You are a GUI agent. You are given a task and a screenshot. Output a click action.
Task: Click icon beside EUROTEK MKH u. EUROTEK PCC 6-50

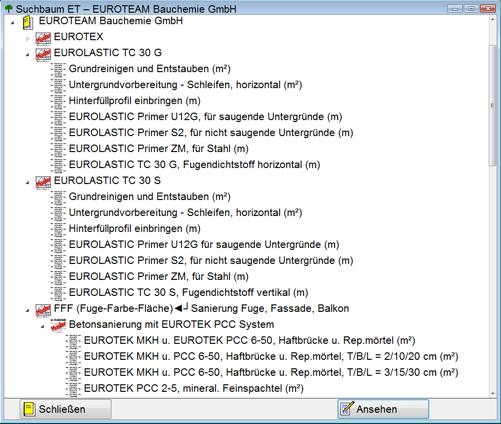click(x=73, y=342)
